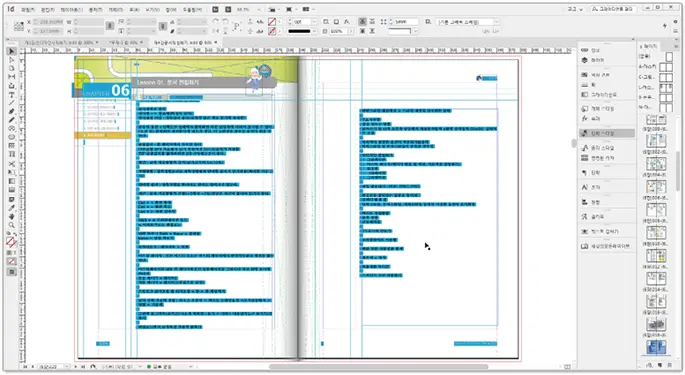Select the Eyedropper tool
Viewport: 685px width, 375px height.
pyautogui.click(x=12, y=208)
